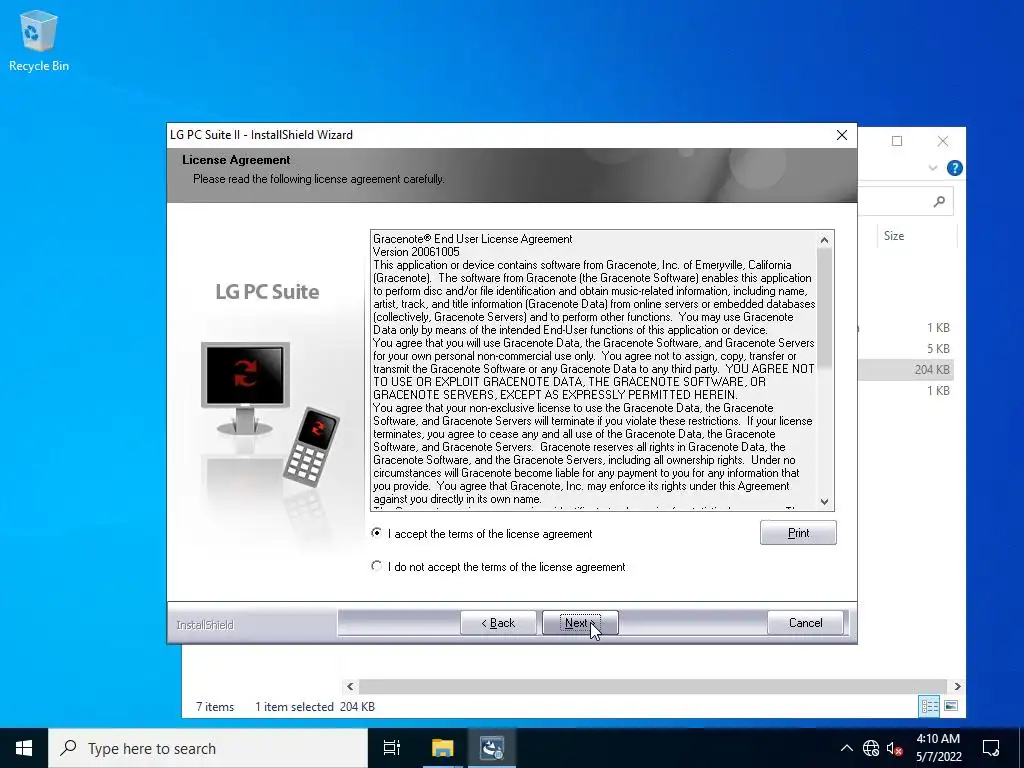Click the license text scroll down arrow
1024x768 pixels.
[824, 502]
